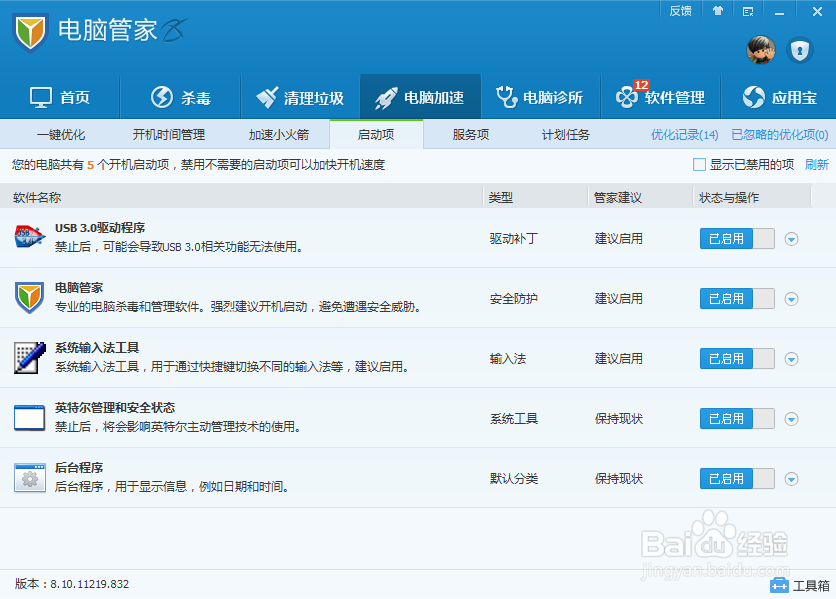
Task: Toggle 已启用 switch for USB 3.0驱动程序
Action: 737,238
